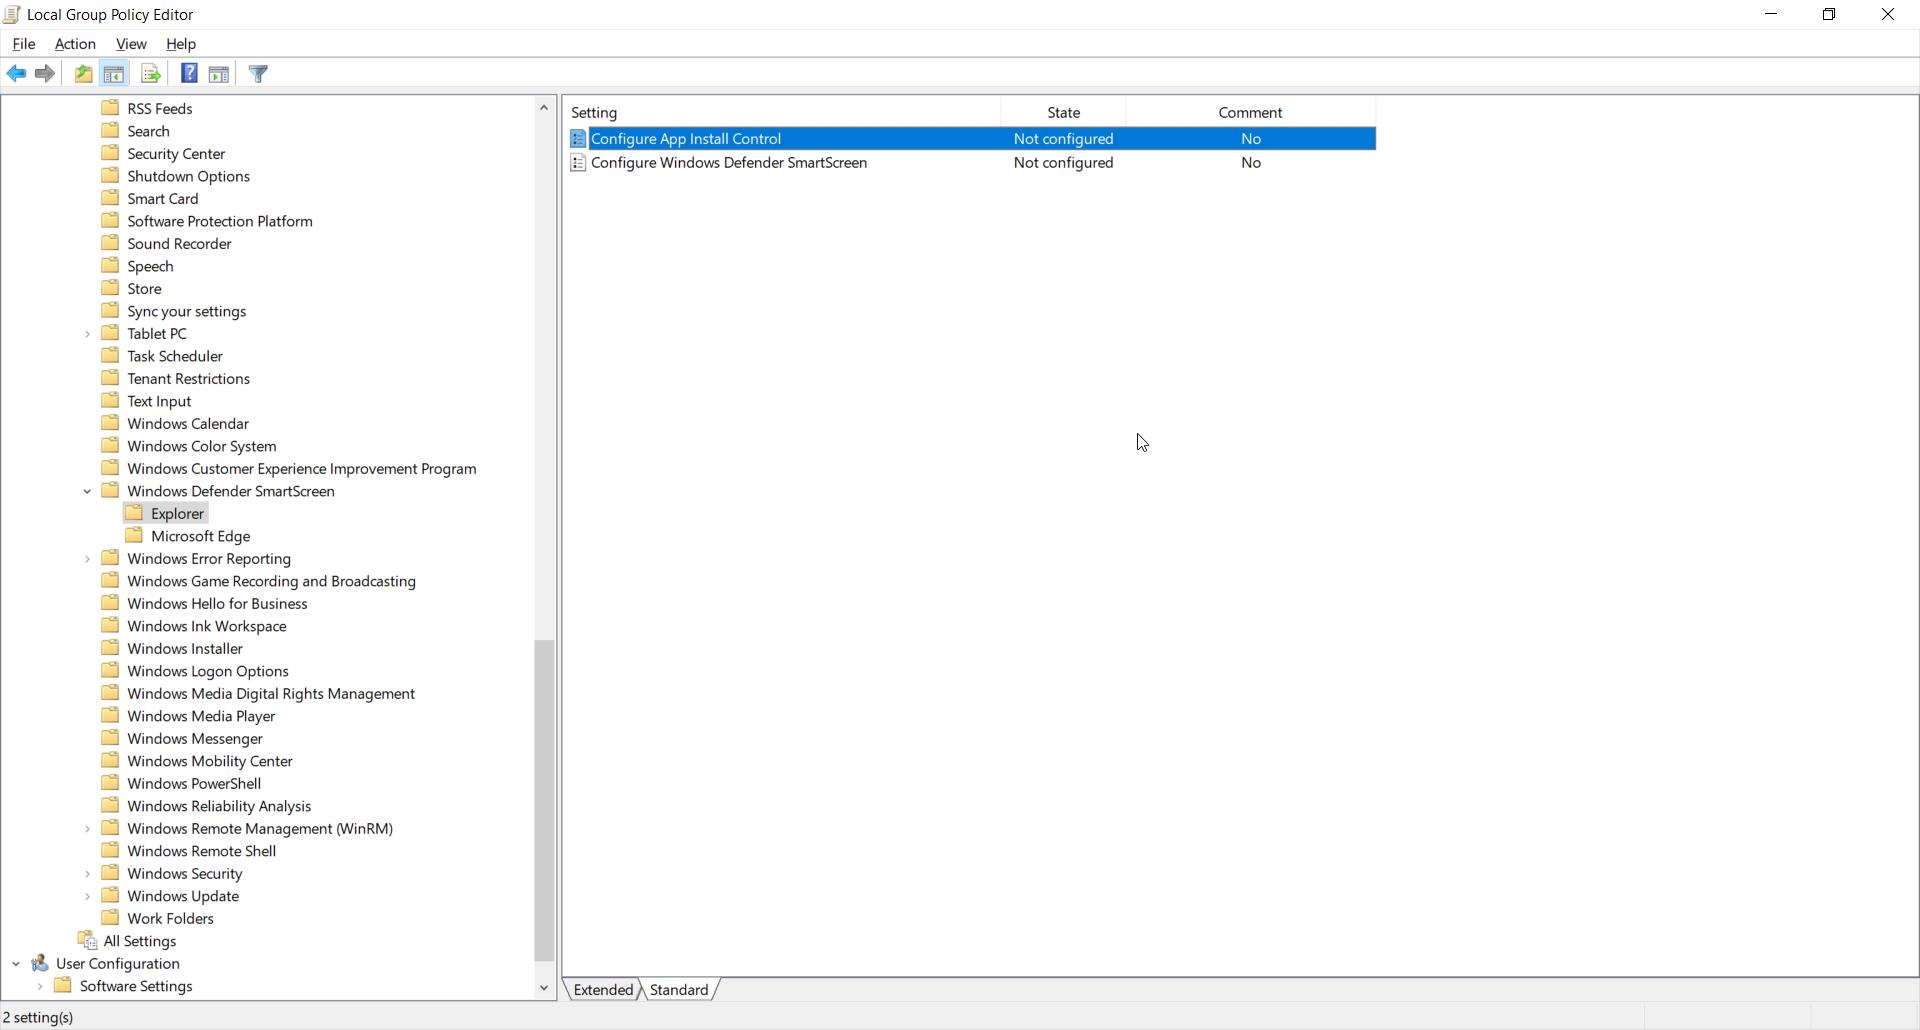Click the Task Scheduler folder icon
The width and height of the screenshot is (1920, 1030).
point(111,356)
